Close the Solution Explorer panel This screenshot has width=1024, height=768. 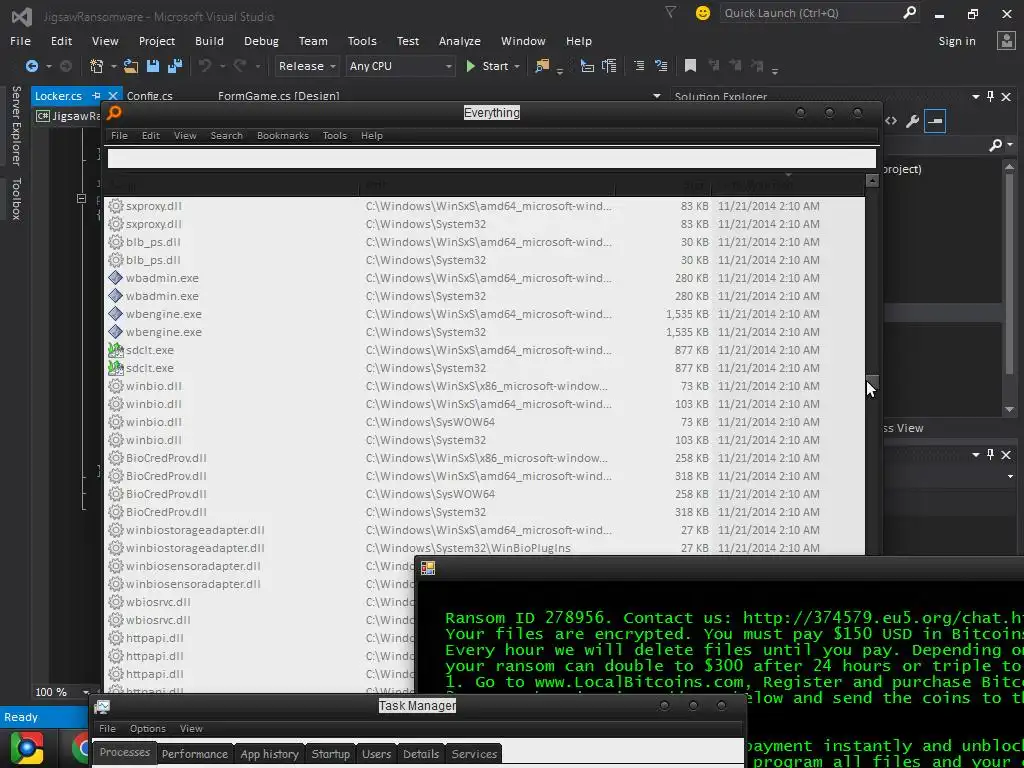pyautogui.click(x=1006, y=96)
